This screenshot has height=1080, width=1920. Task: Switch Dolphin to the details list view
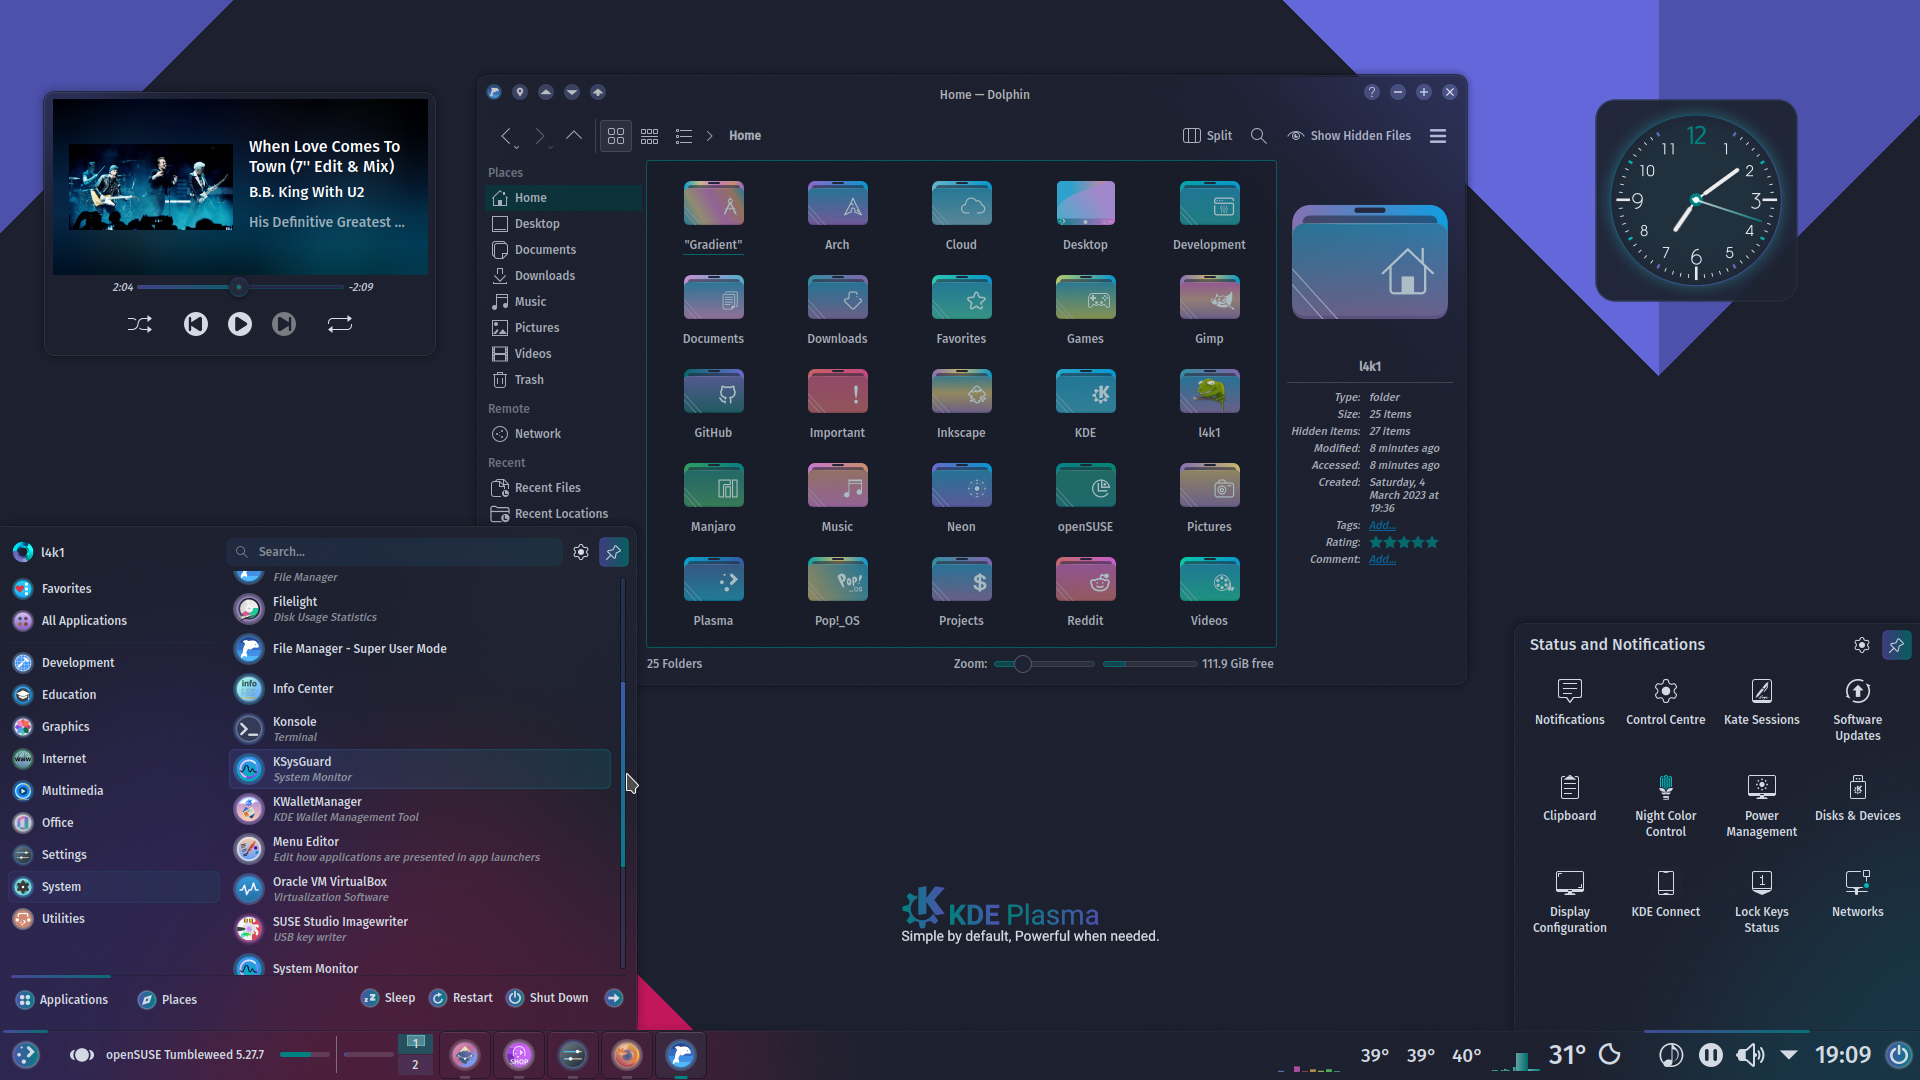point(684,136)
